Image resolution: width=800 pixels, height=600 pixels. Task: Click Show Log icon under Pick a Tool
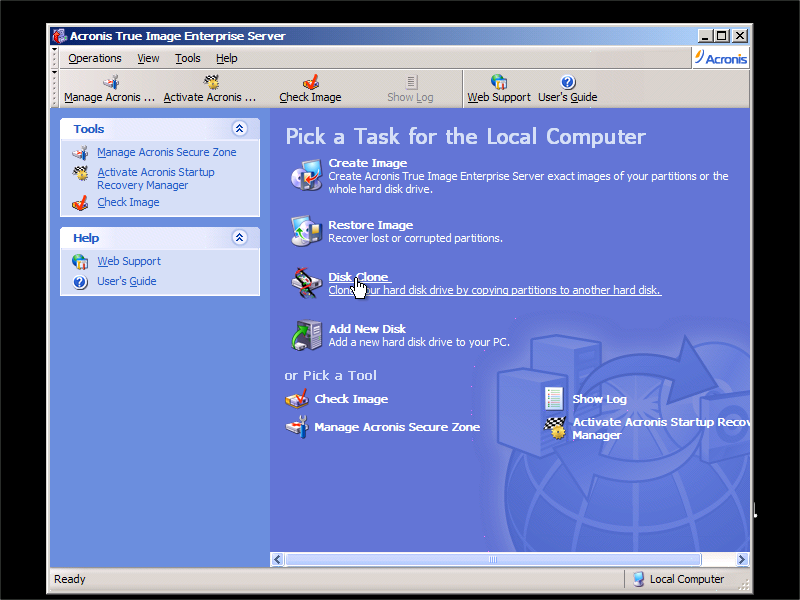tap(554, 398)
